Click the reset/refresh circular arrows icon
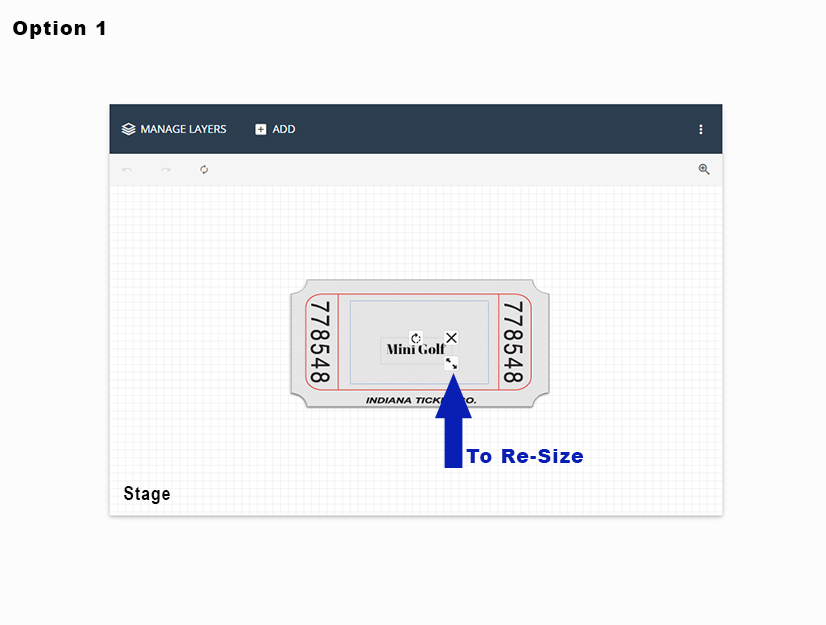The image size is (826, 625). [x=204, y=170]
